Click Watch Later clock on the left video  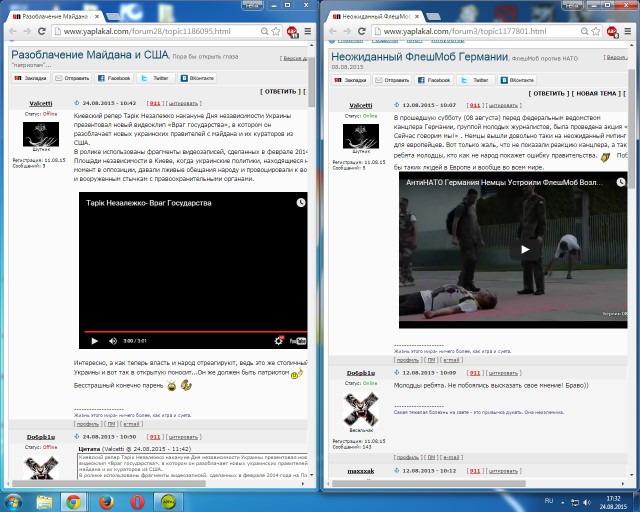pos(301,203)
